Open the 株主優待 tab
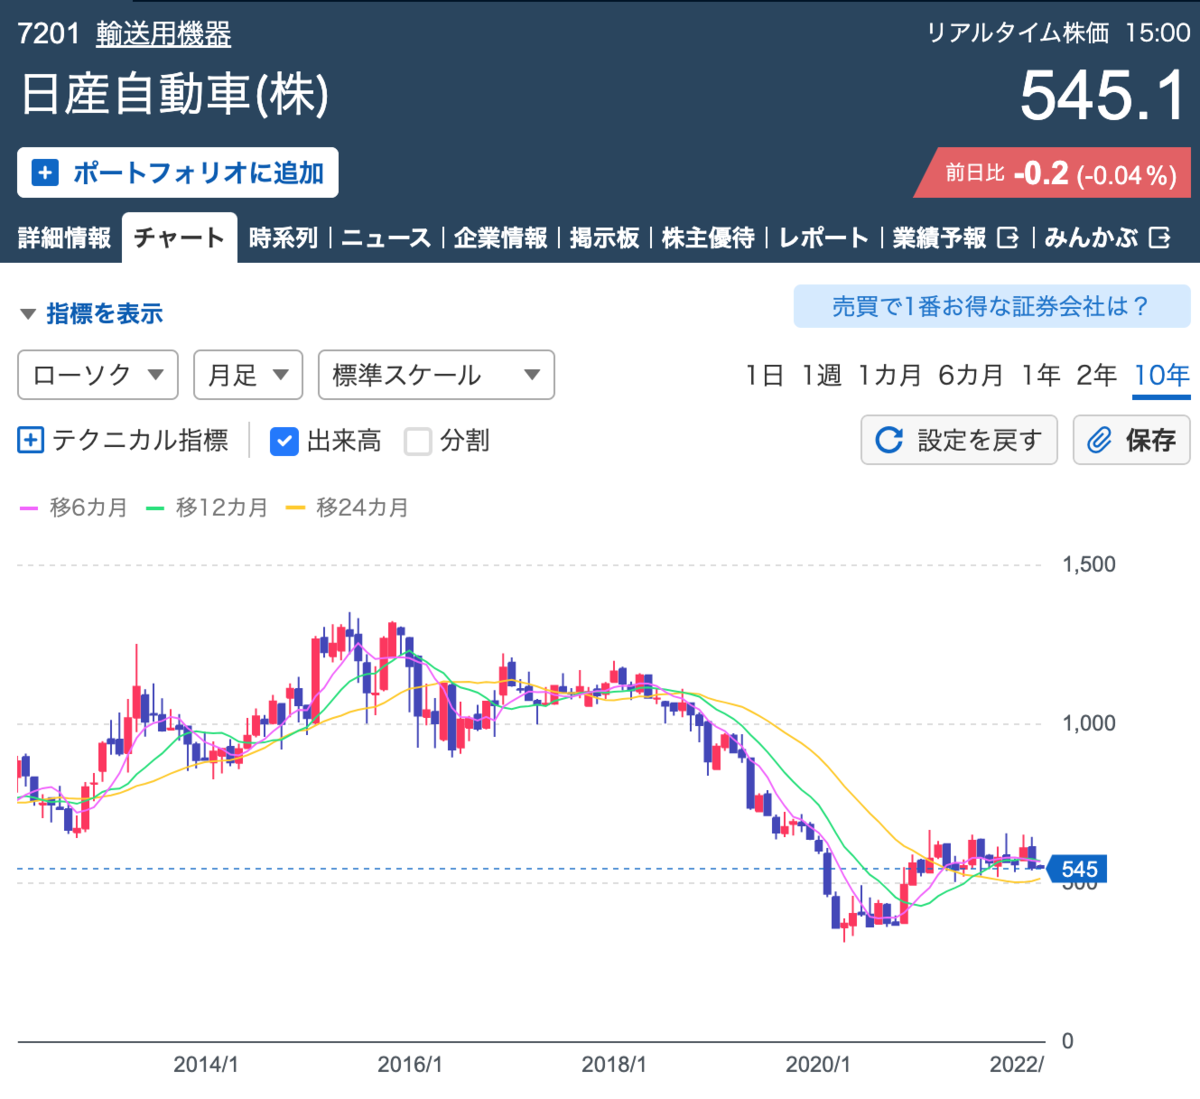The image size is (1200, 1099). [708, 238]
